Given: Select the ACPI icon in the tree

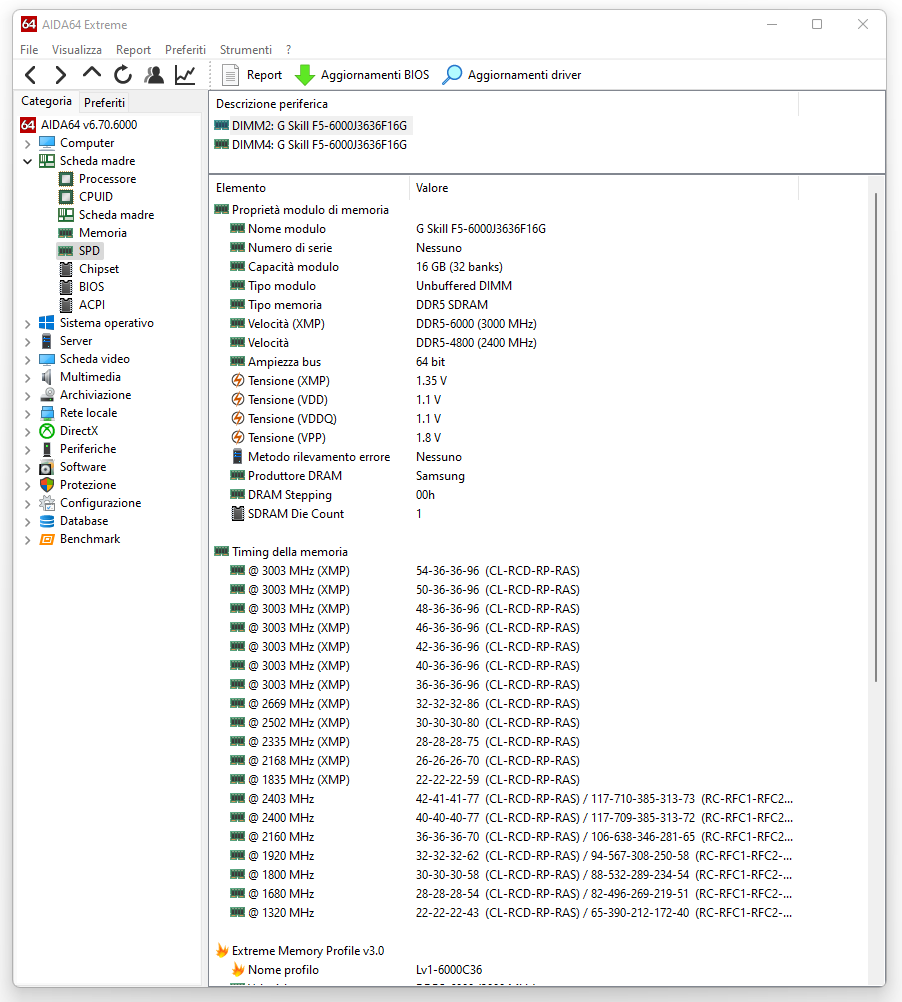Looking at the screenshot, I should click(66, 305).
